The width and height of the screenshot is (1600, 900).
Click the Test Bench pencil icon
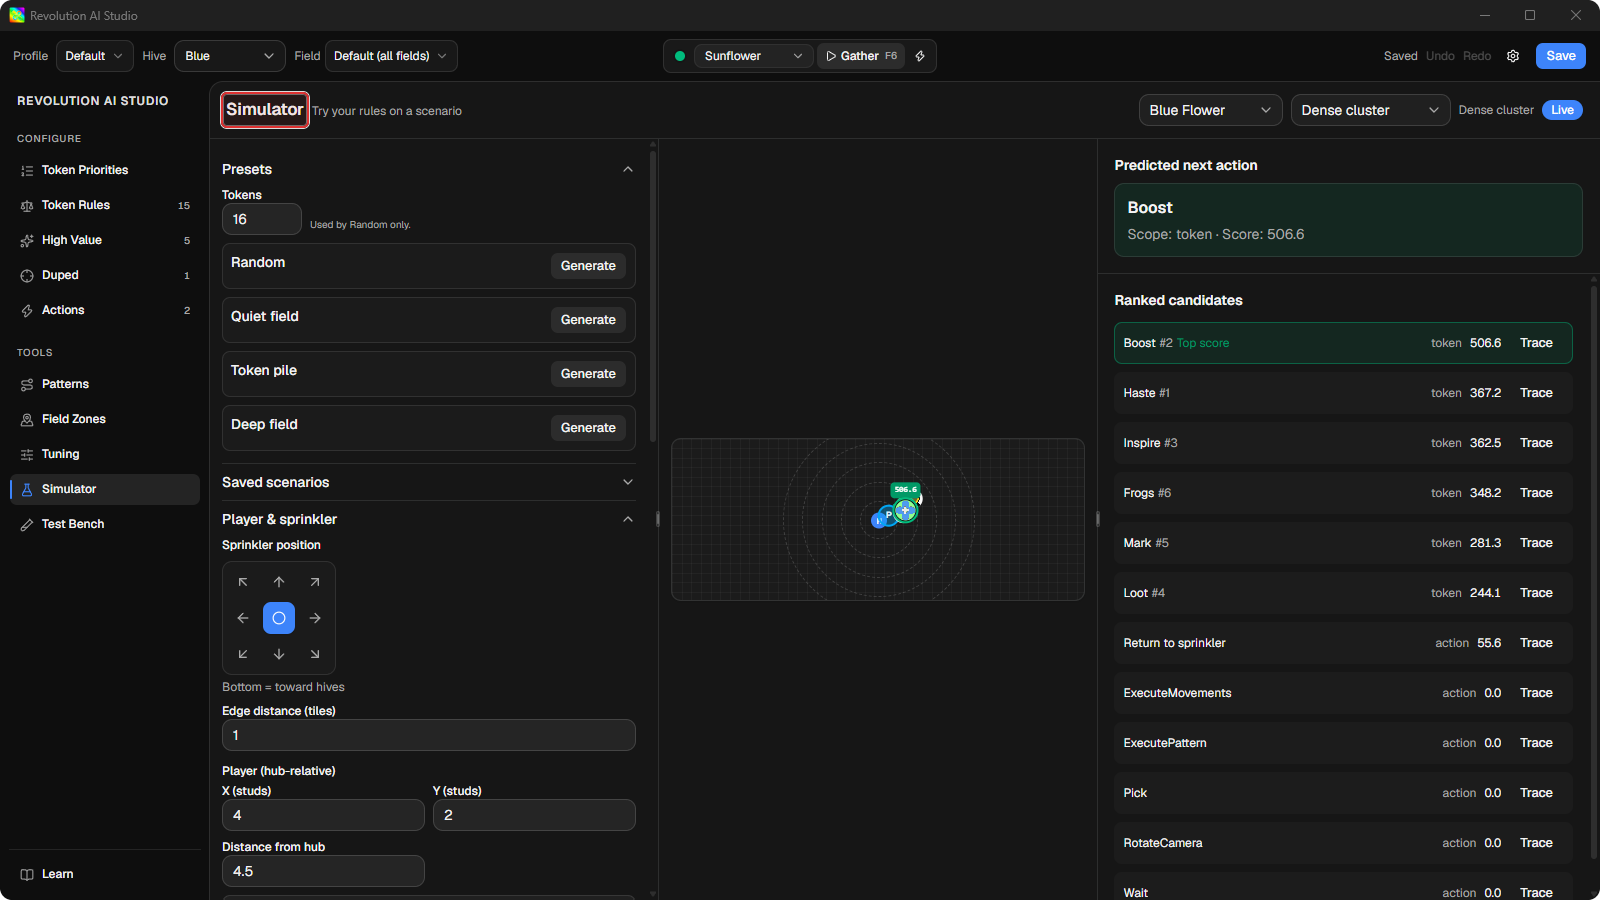[27, 525]
